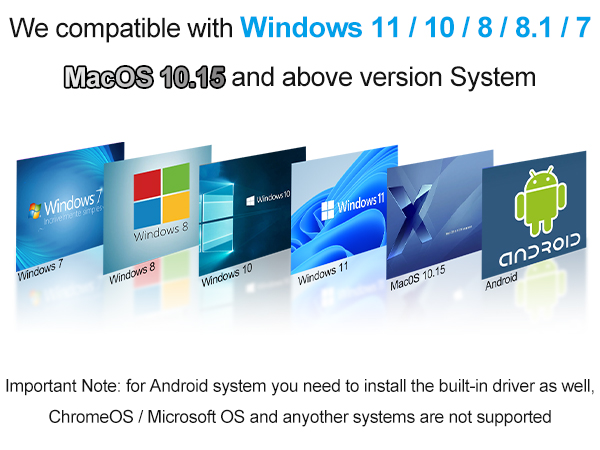Viewport: 600px width, 450px height.
Task: Click blue Windows 11 / 10 / 8 heading text
Action: [416, 27]
